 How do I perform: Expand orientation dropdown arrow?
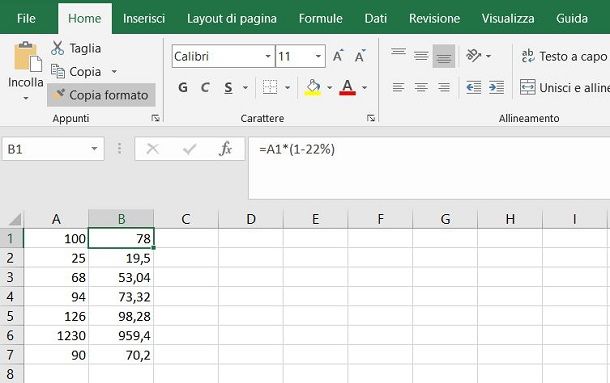(488, 56)
